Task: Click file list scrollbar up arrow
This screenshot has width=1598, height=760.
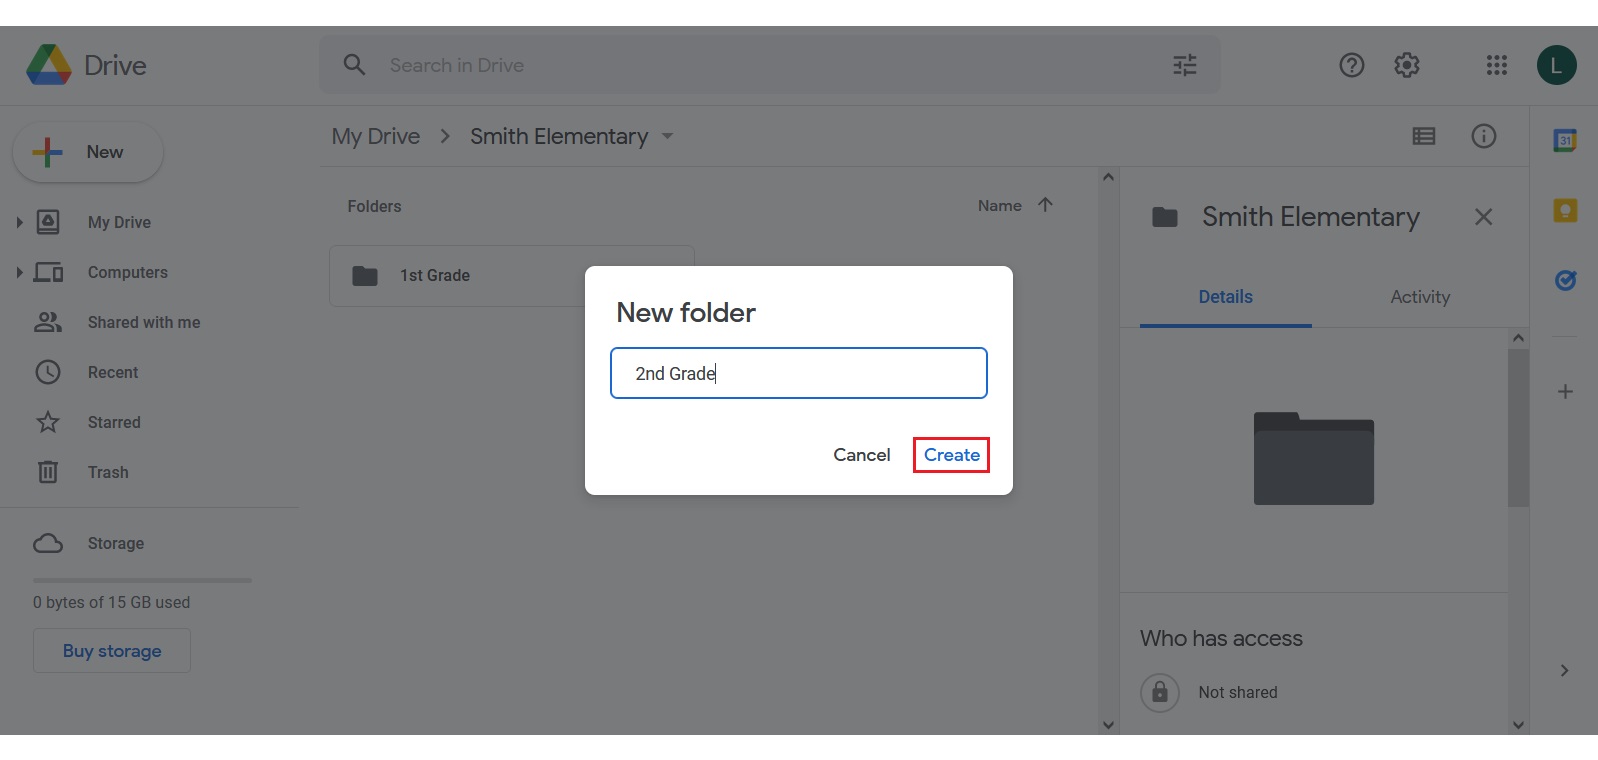Action: click(x=1108, y=177)
